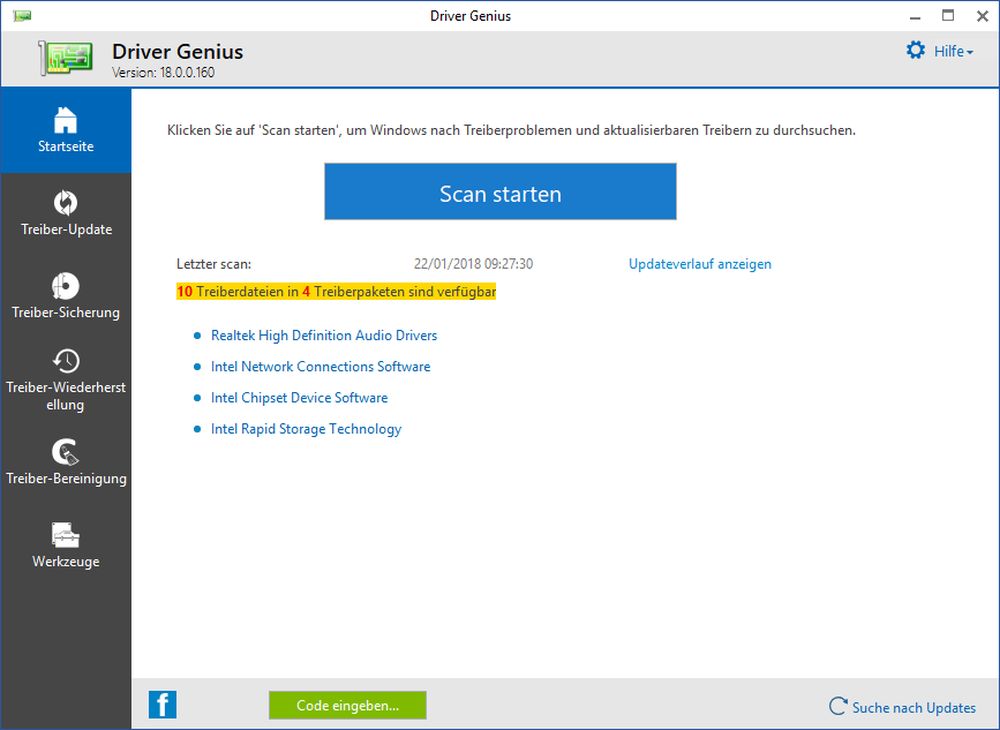Select the Treiber-Sicherung backup icon

(x=65, y=286)
